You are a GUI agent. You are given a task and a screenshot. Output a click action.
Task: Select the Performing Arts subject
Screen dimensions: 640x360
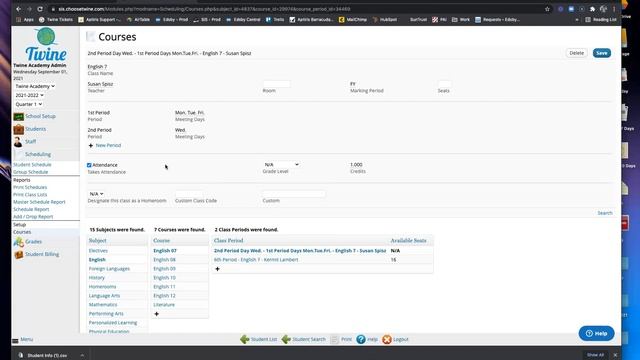pos(106,313)
